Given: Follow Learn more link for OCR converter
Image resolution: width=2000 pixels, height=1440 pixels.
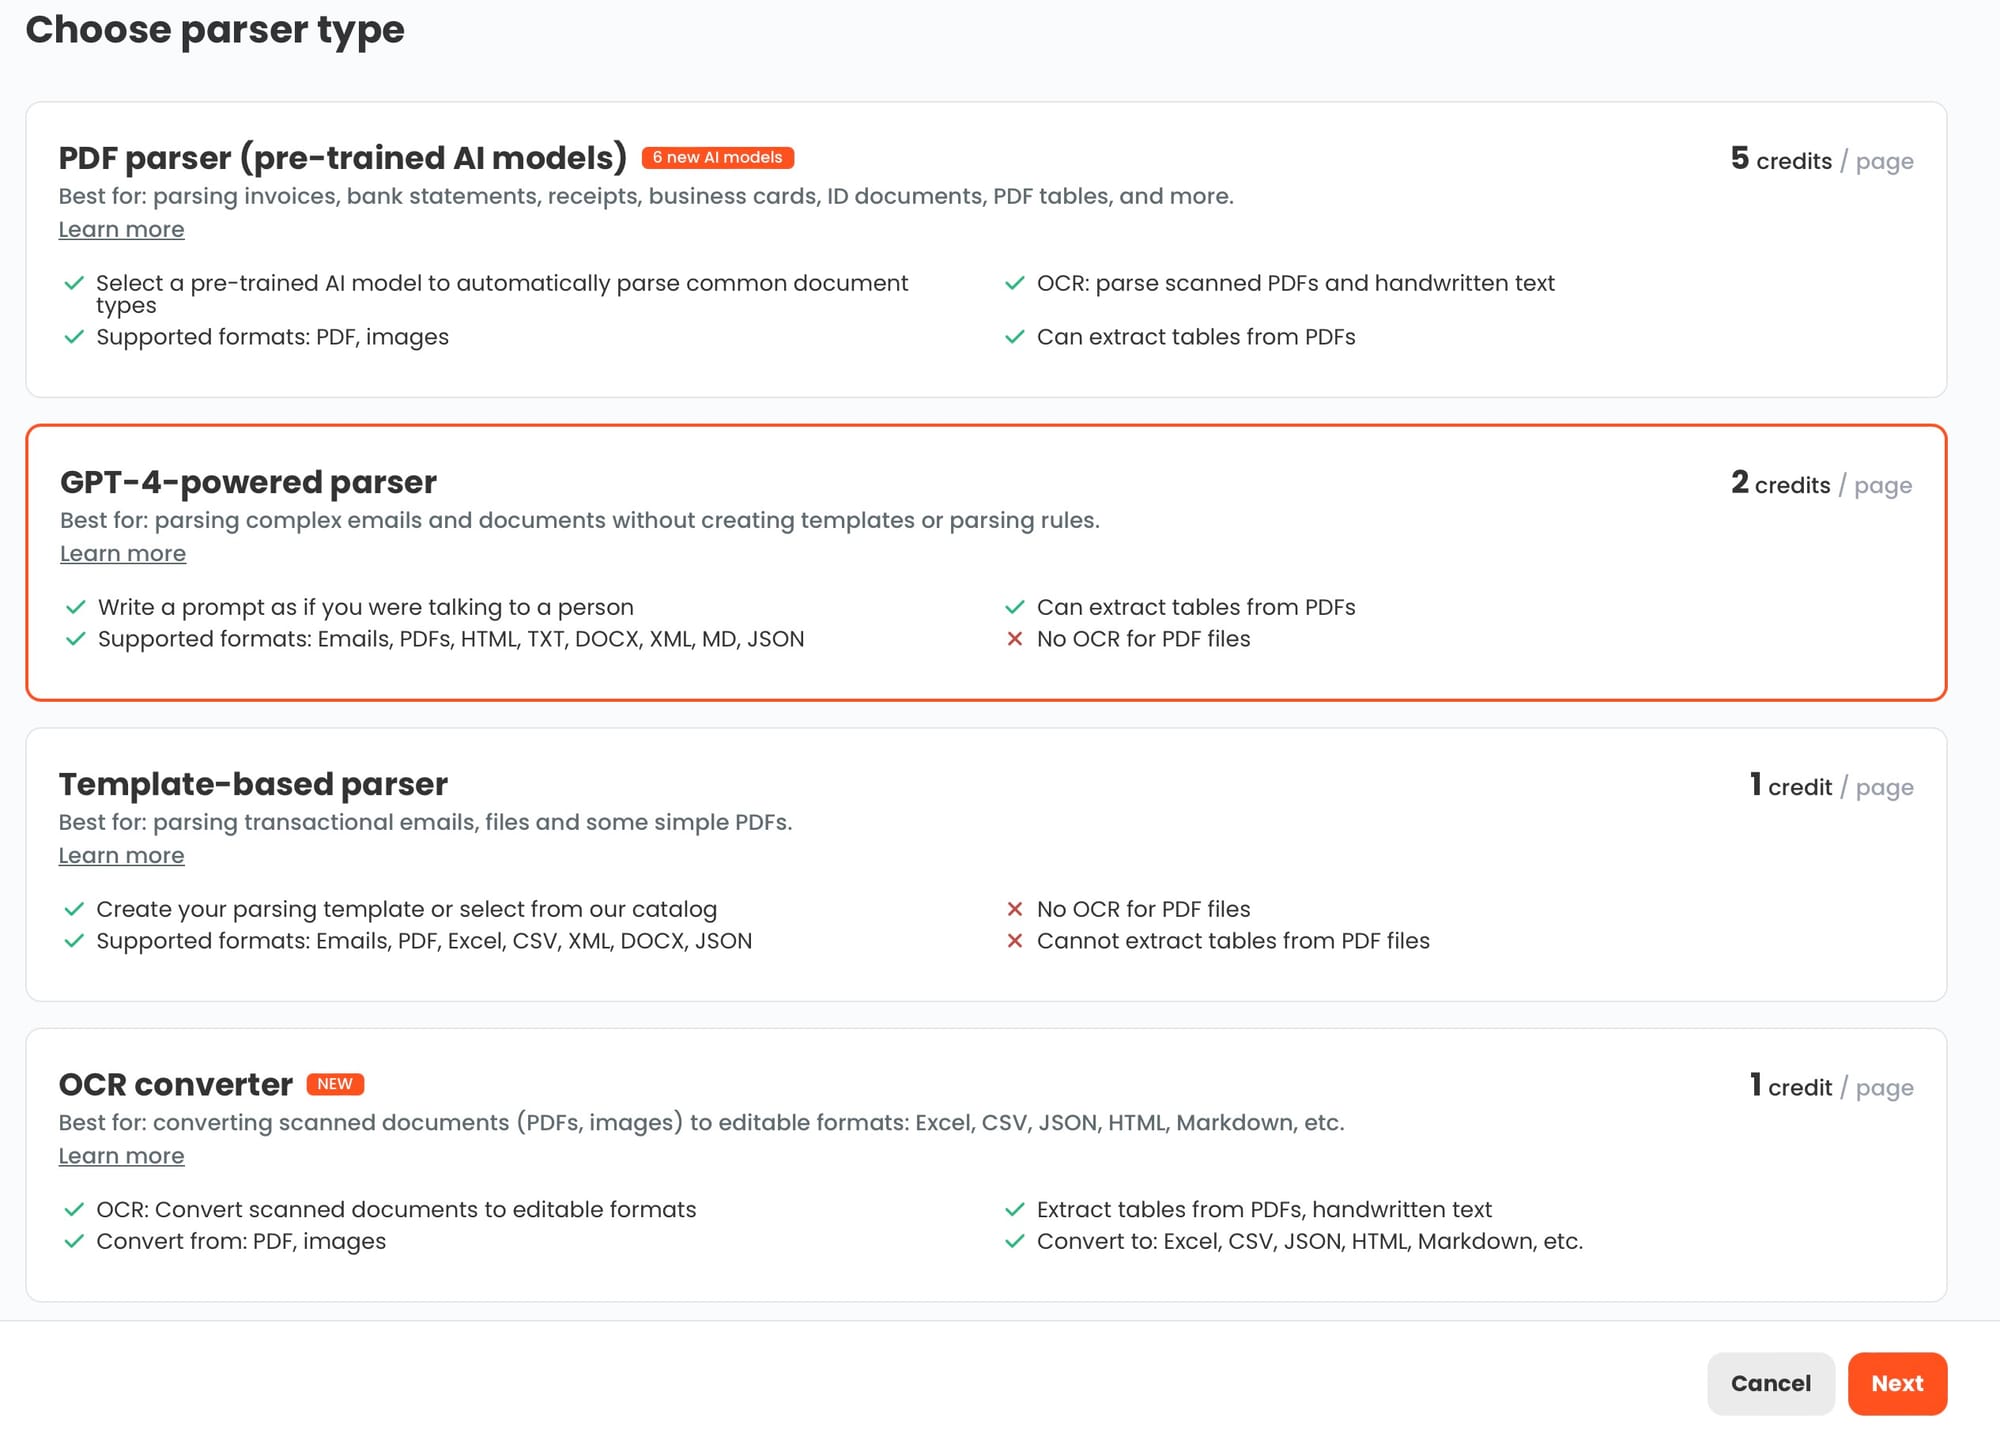Looking at the screenshot, I should coord(121,1156).
